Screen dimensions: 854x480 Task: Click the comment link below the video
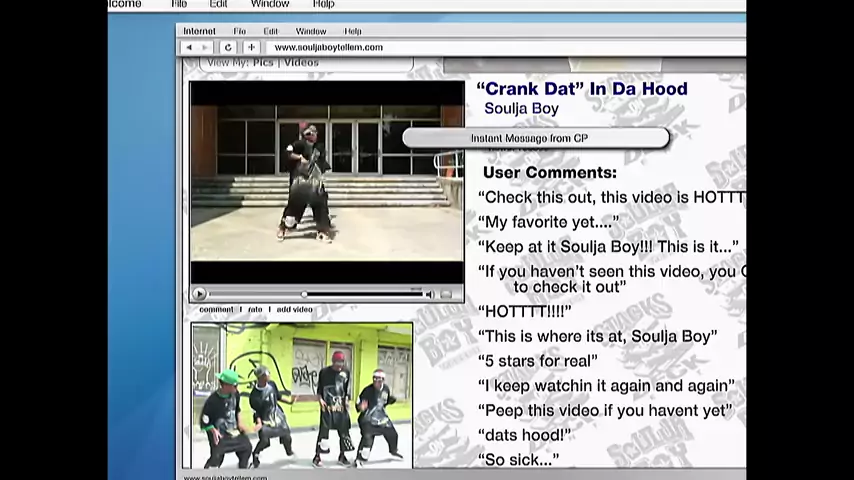216,310
